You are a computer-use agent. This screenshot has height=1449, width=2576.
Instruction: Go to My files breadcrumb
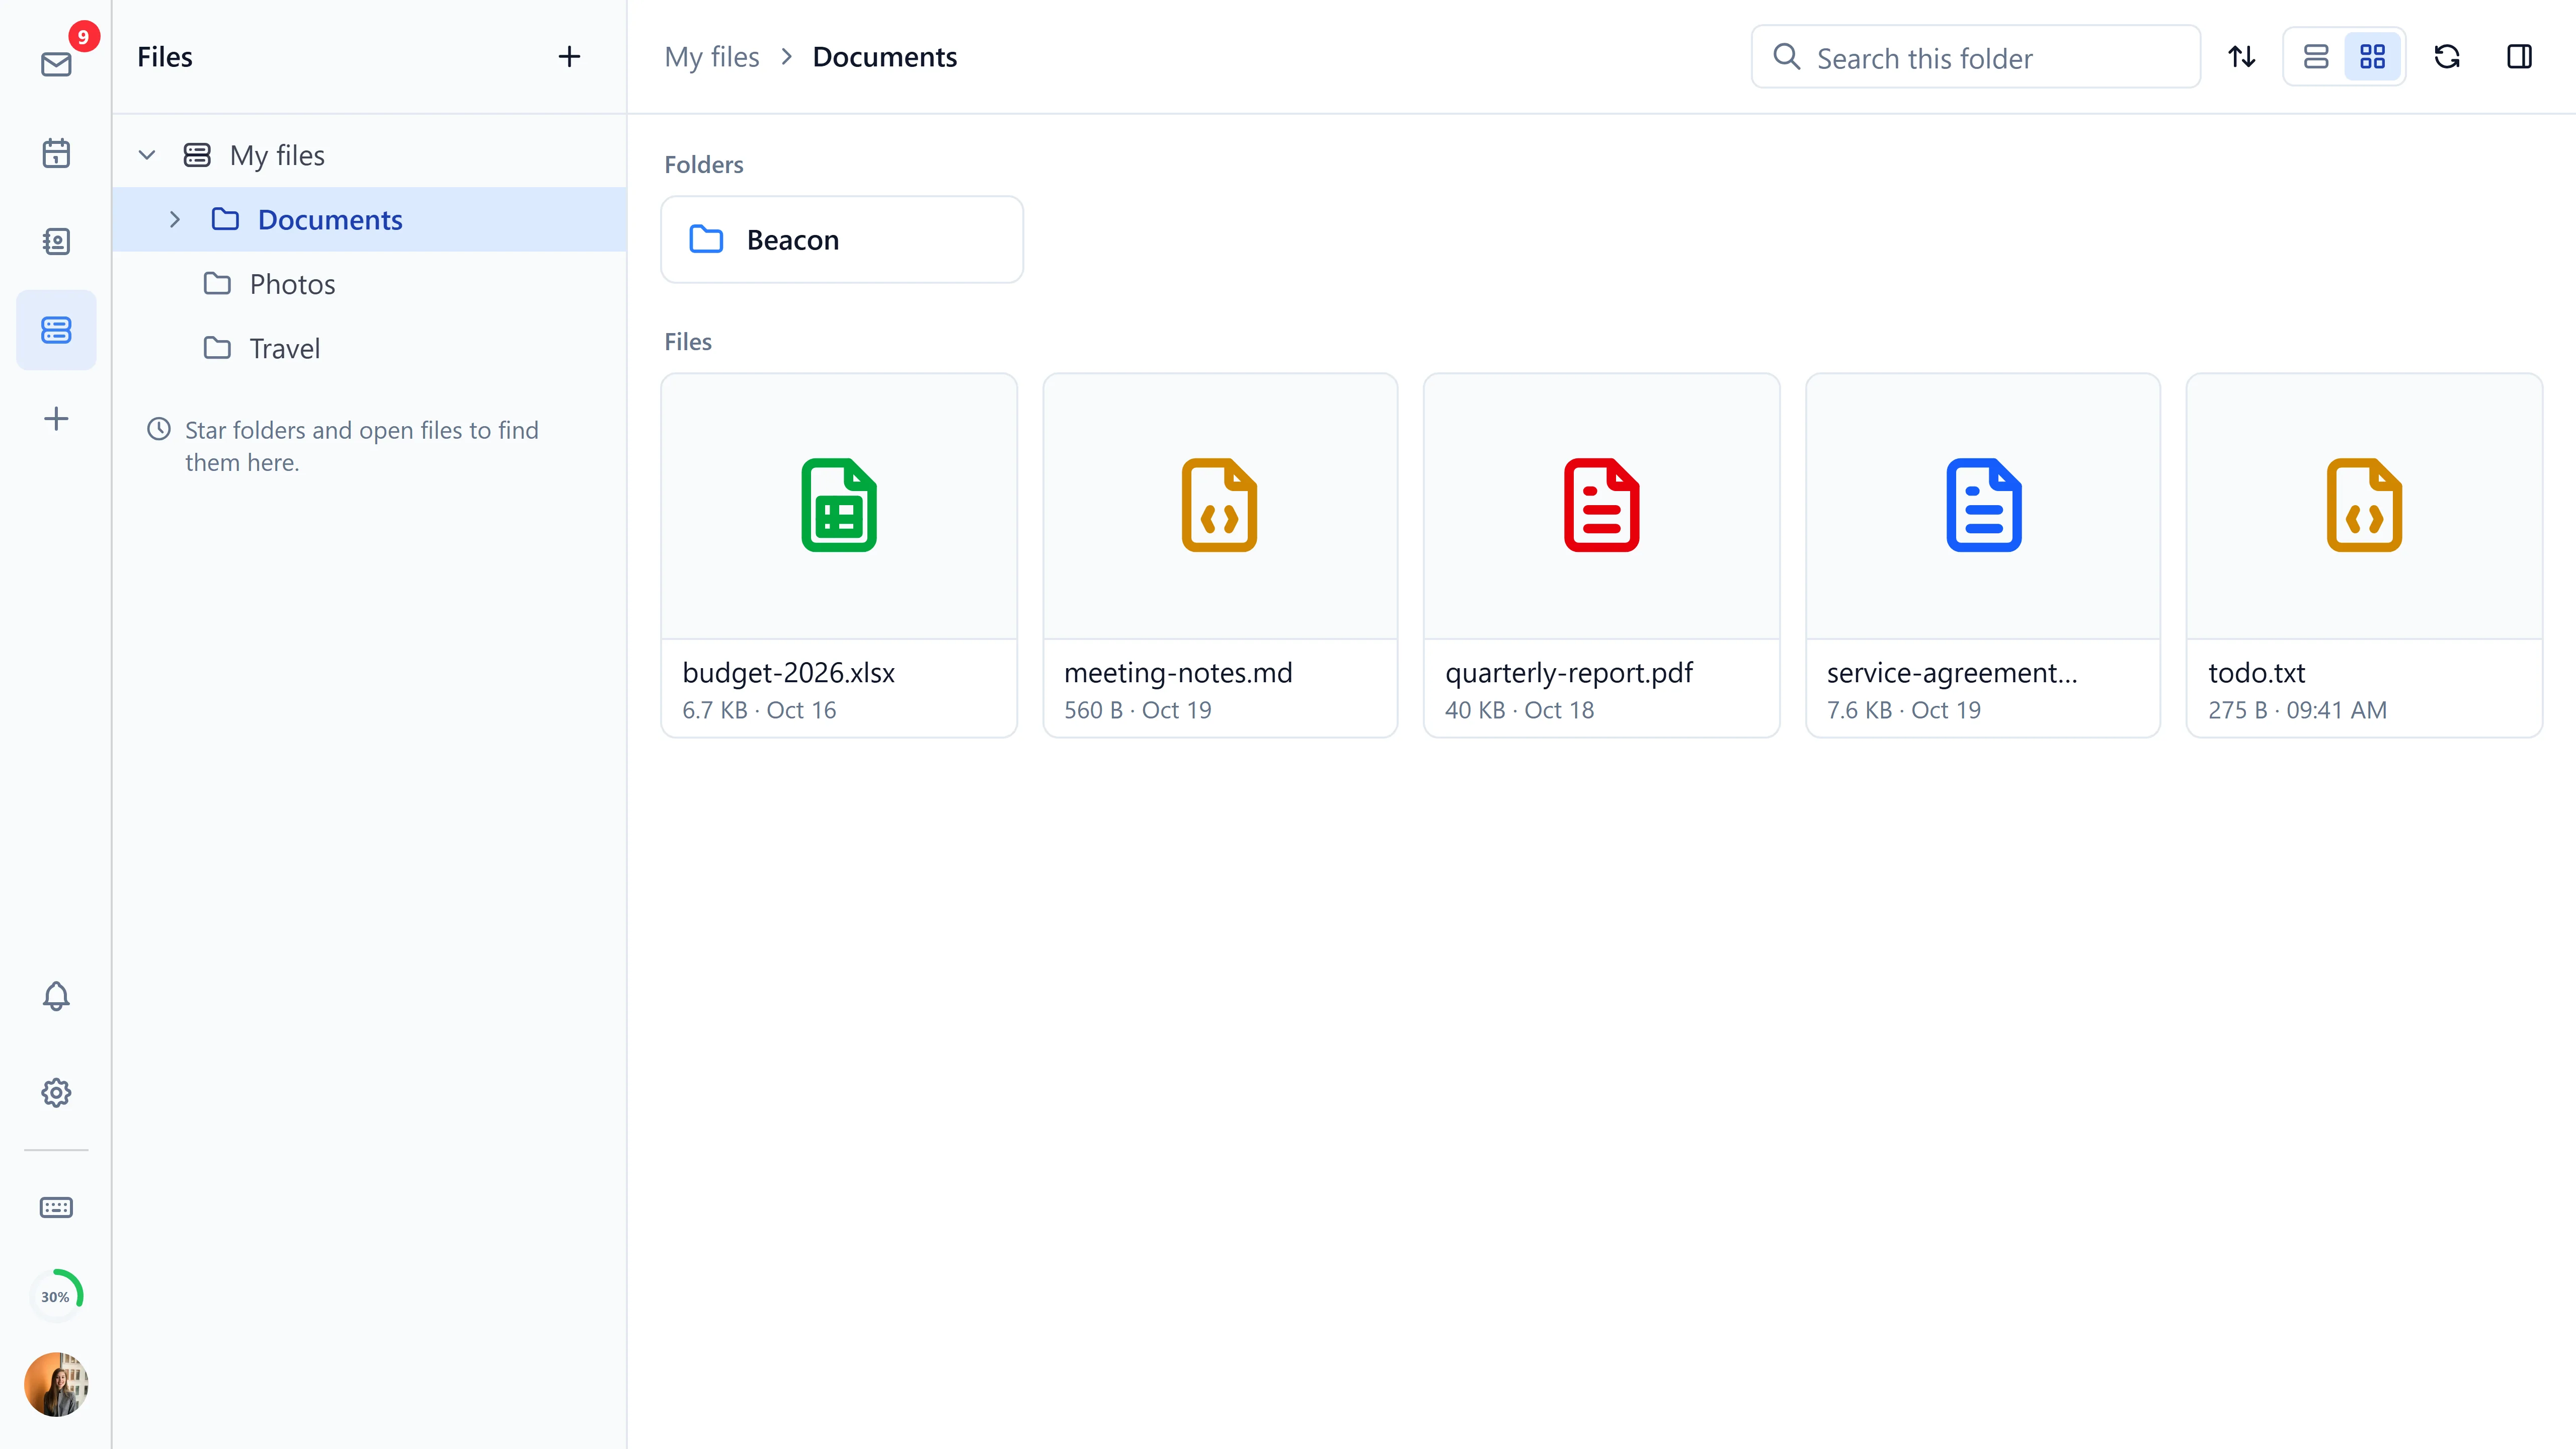pos(712,57)
